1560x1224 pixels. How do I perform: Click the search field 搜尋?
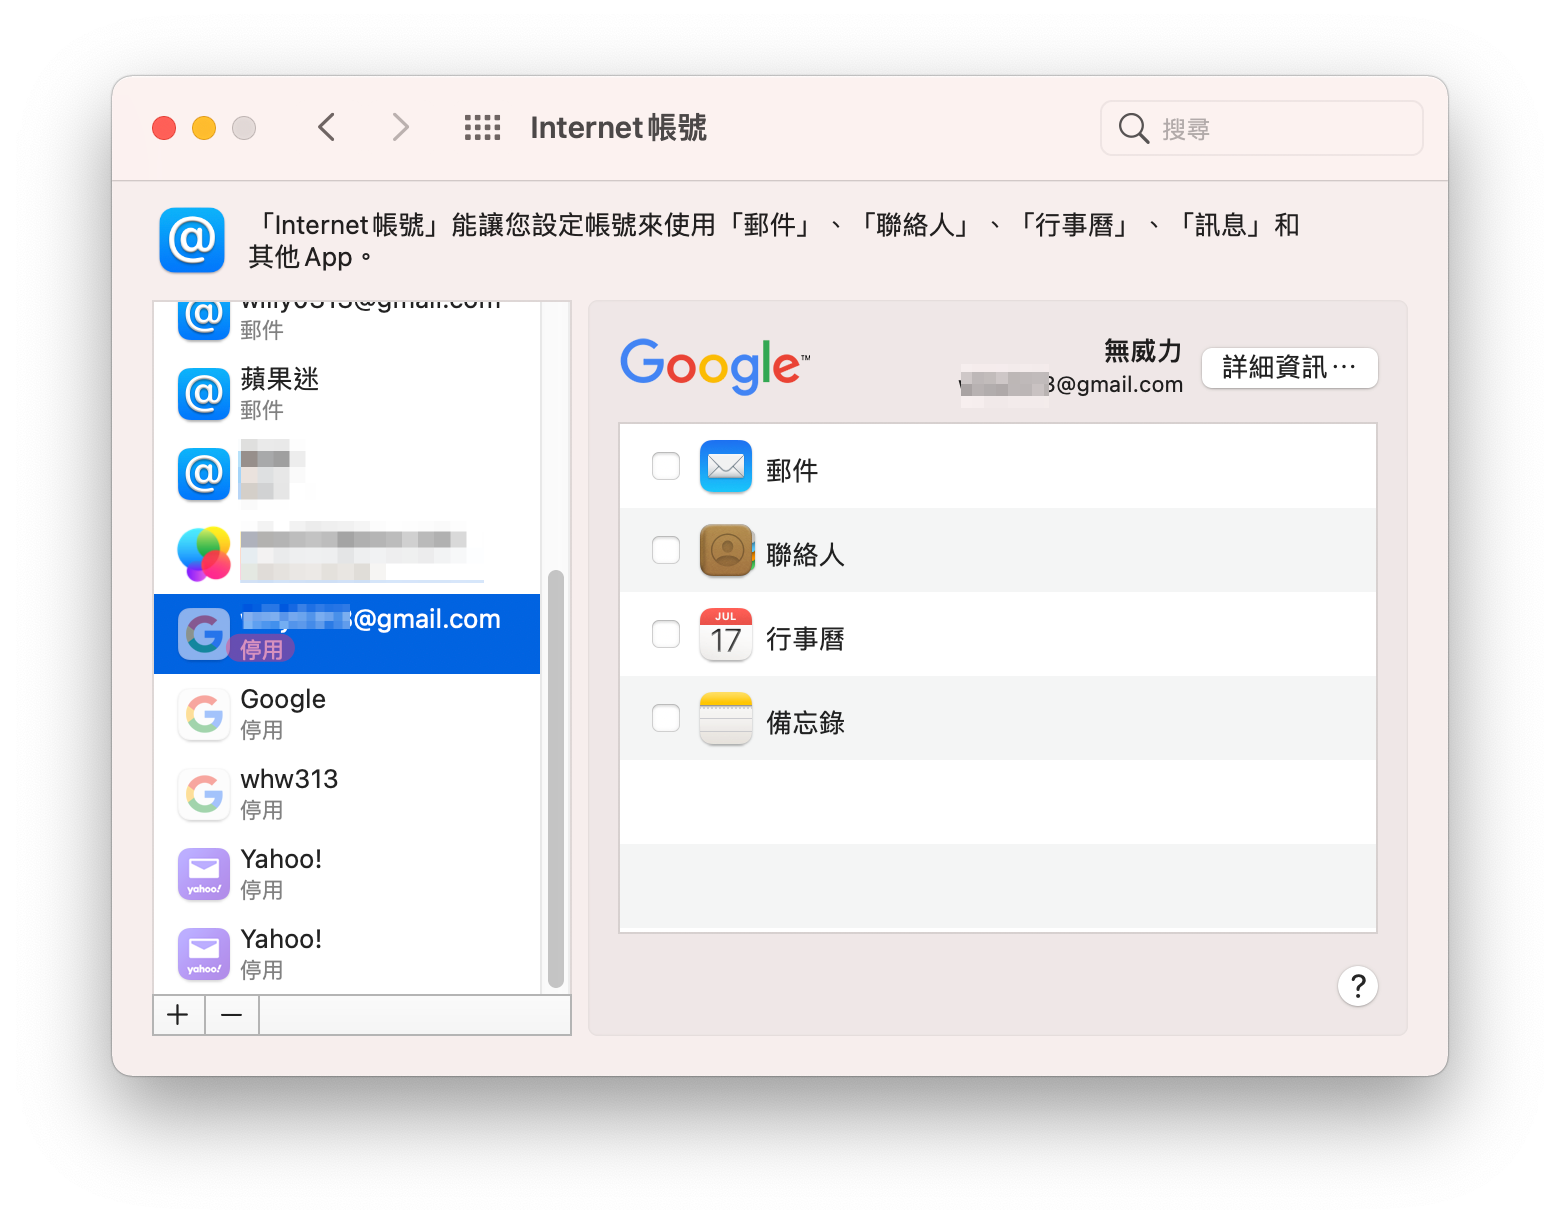(x=1262, y=128)
